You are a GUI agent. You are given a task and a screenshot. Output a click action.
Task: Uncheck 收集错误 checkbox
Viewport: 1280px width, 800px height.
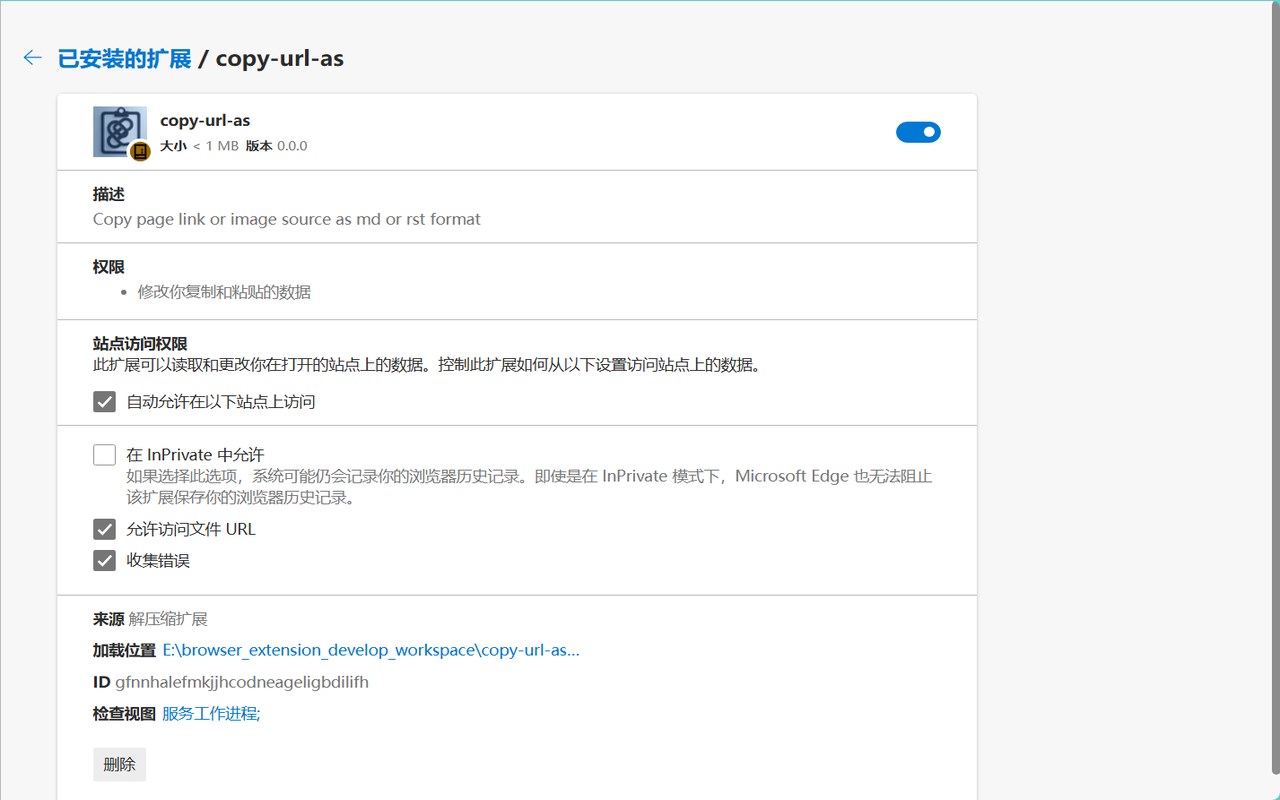pos(104,560)
